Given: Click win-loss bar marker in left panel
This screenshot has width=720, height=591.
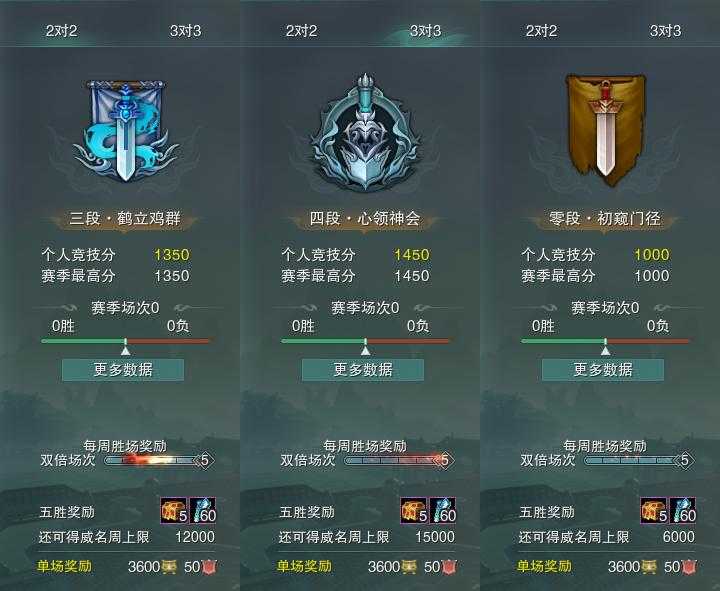Looking at the screenshot, I should 125,350.
